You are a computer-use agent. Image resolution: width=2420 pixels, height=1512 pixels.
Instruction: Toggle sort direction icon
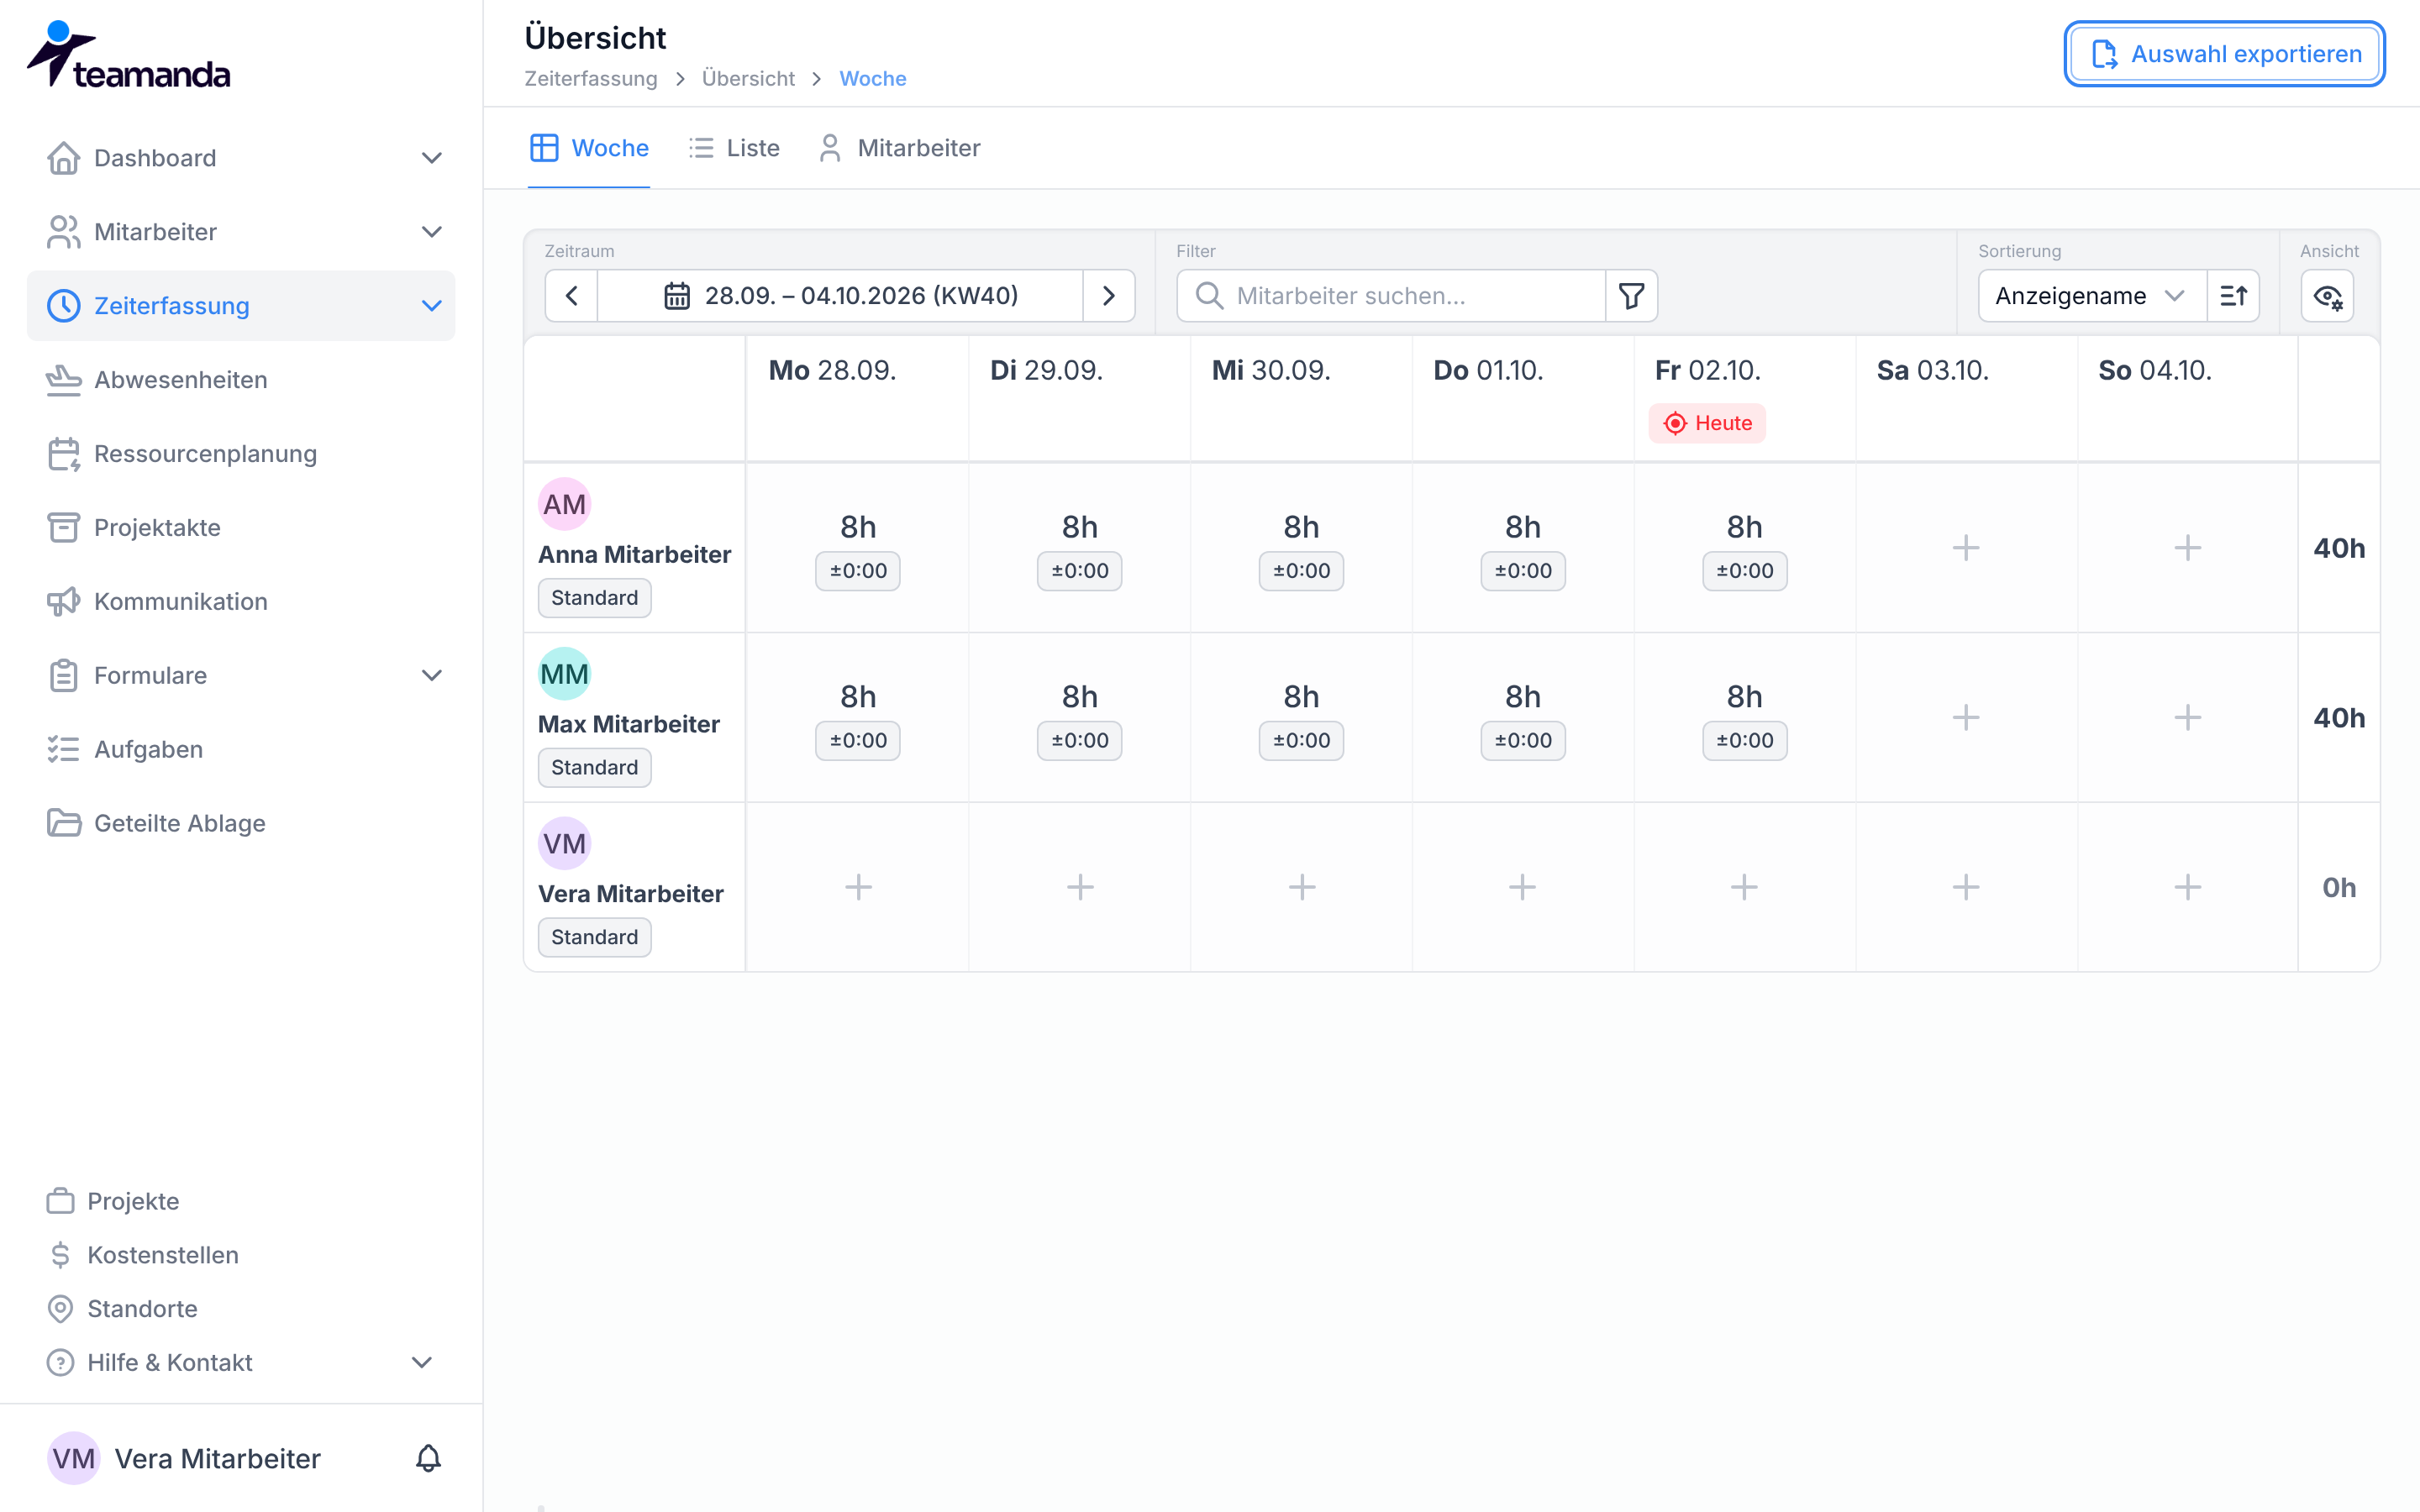pyautogui.click(x=2234, y=296)
